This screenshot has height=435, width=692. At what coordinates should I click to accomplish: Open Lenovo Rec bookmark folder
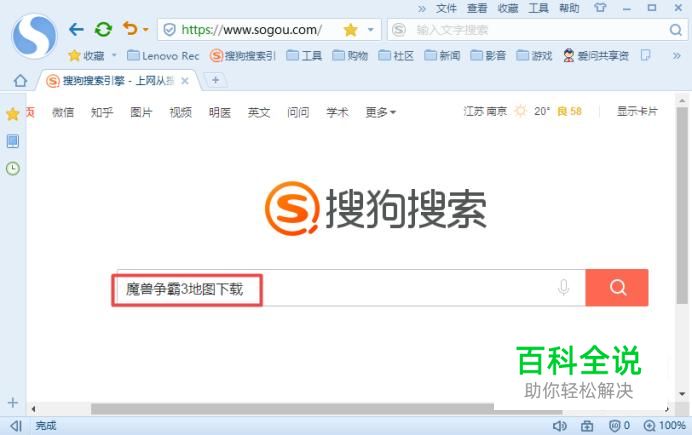(163, 56)
